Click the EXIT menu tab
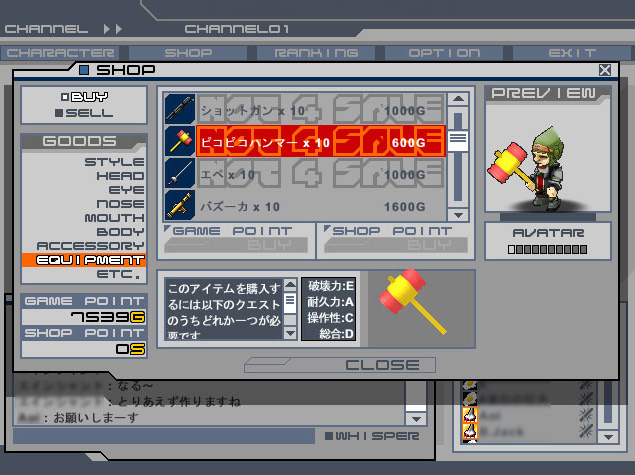This screenshot has height=475, width=635. pos(572,53)
